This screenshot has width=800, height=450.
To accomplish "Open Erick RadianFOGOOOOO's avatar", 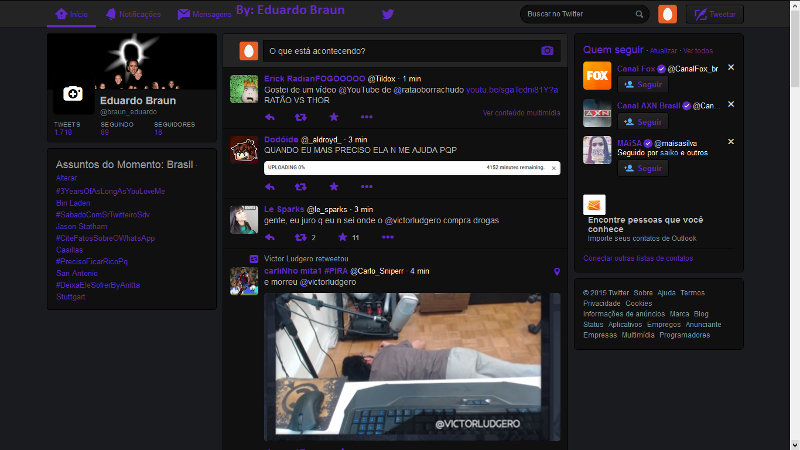I will [x=244, y=89].
